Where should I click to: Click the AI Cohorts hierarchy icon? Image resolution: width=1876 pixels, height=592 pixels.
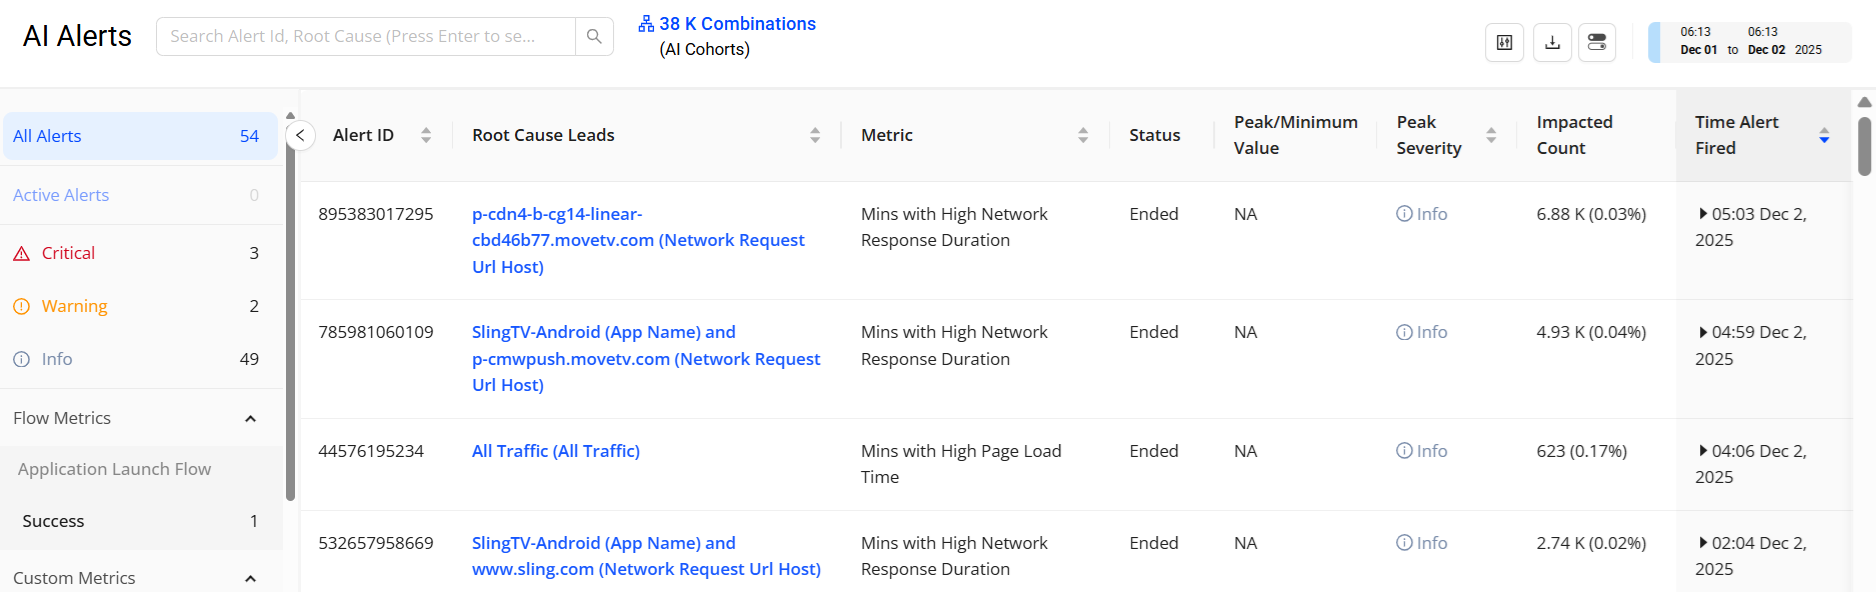(646, 24)
